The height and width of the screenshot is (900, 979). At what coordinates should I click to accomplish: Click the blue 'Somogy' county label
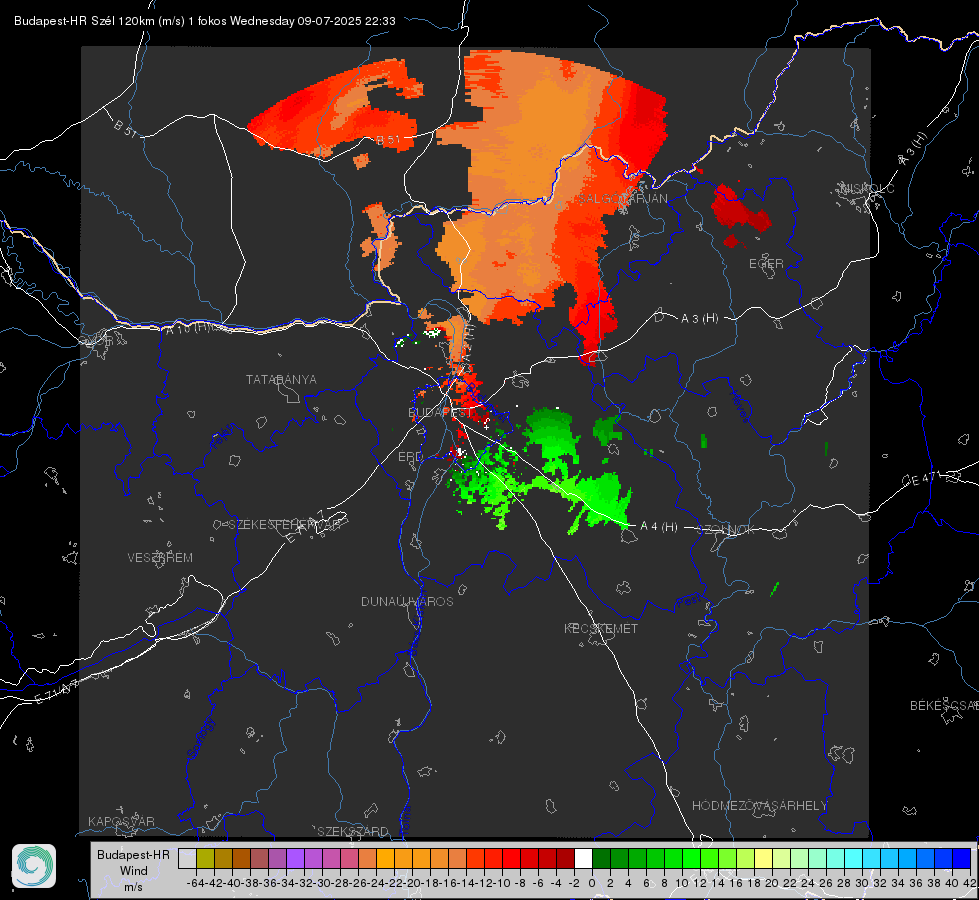pyautogui.click(x=200, y=738)
